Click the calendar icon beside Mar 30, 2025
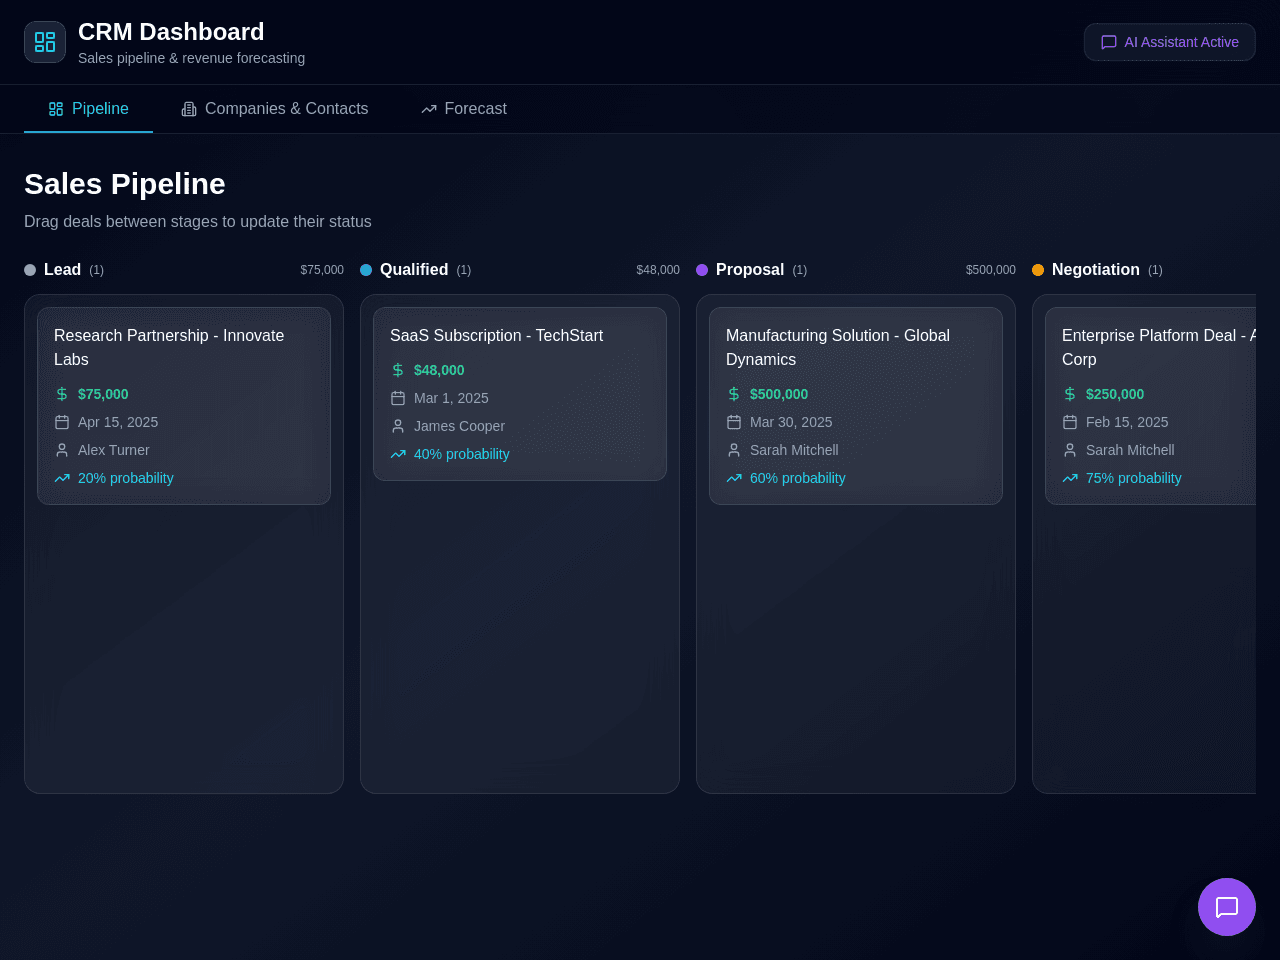Screen dimensions: 1280x960 (734, 422)
